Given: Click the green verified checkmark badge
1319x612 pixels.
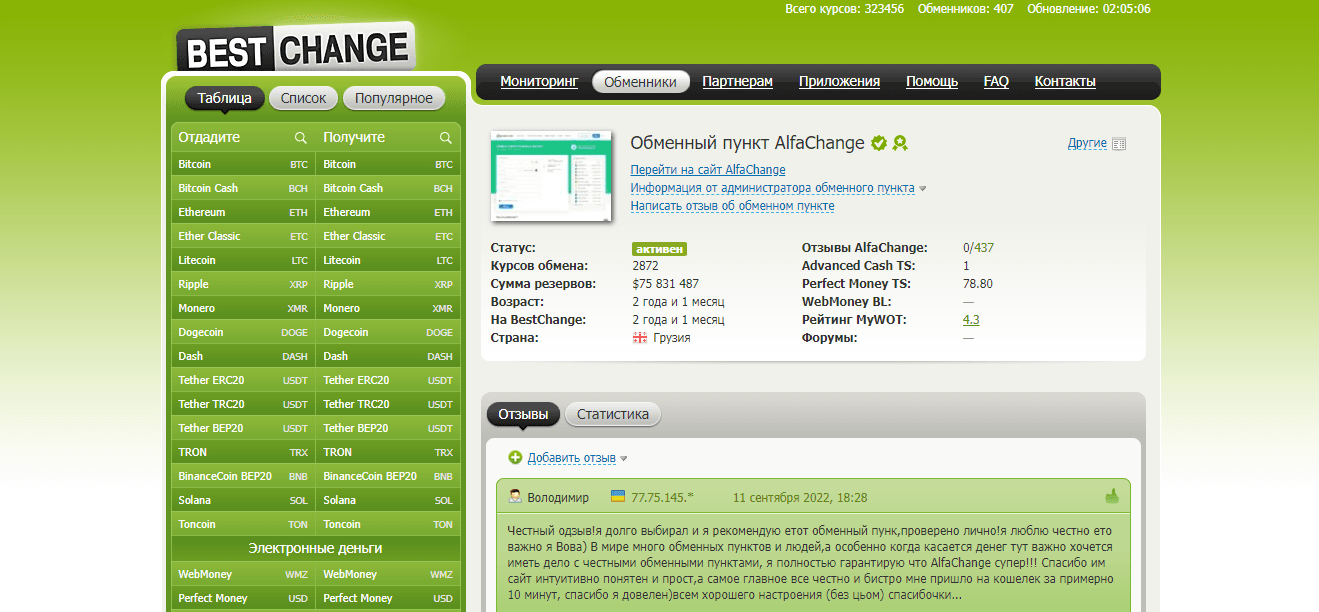Looking at the screenshot, I should pos(879,143).
